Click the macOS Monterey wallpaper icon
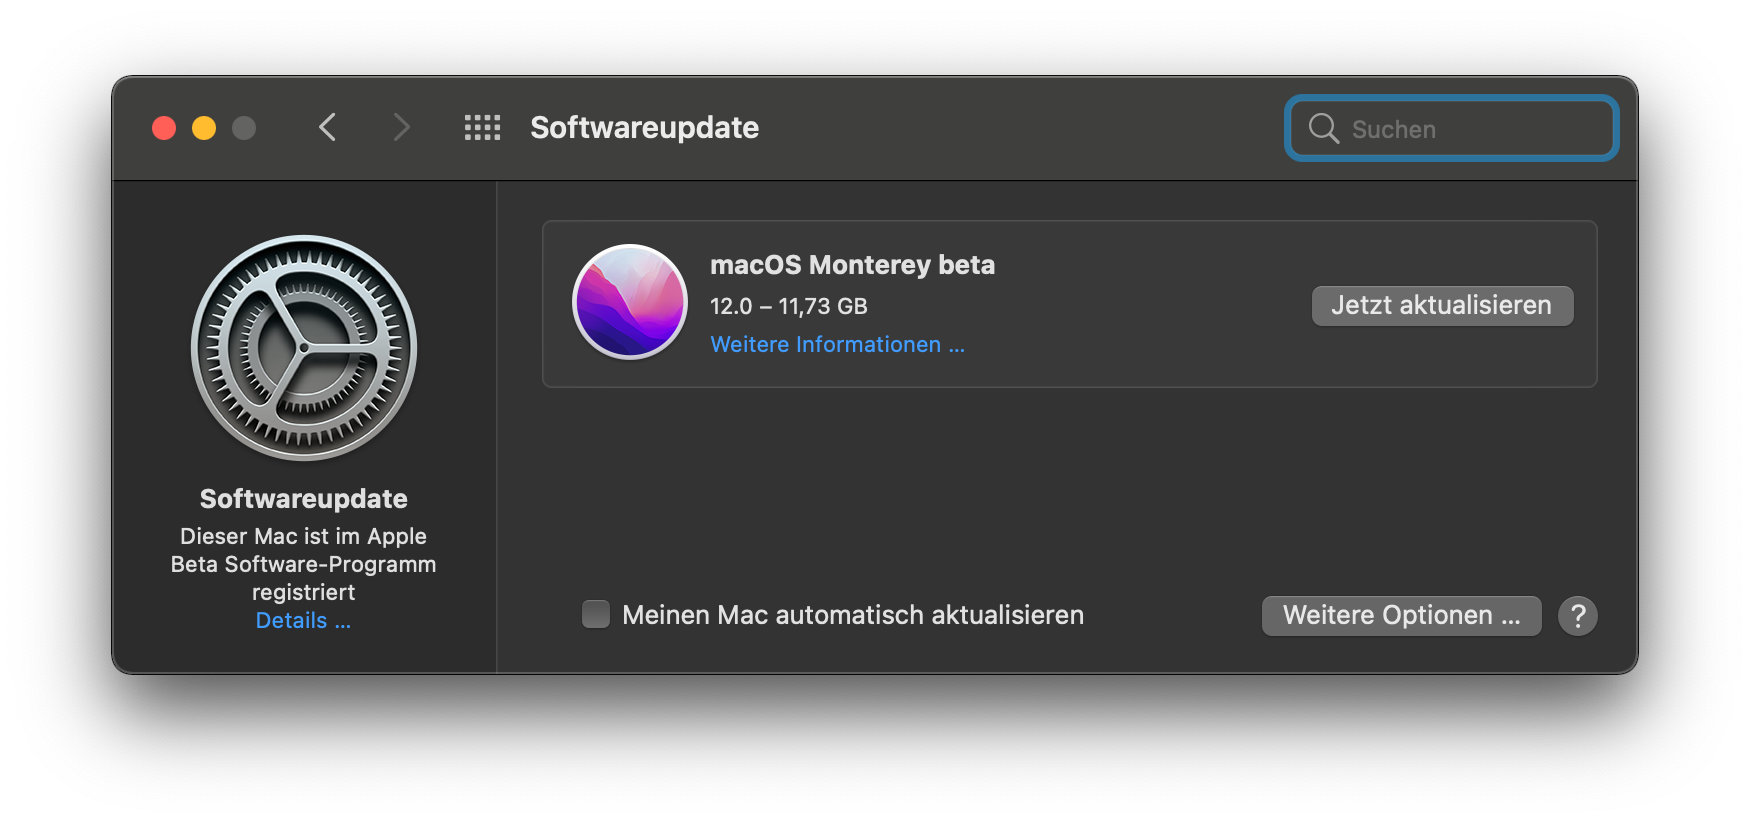Screen dimensions: 1750x822 630,302
